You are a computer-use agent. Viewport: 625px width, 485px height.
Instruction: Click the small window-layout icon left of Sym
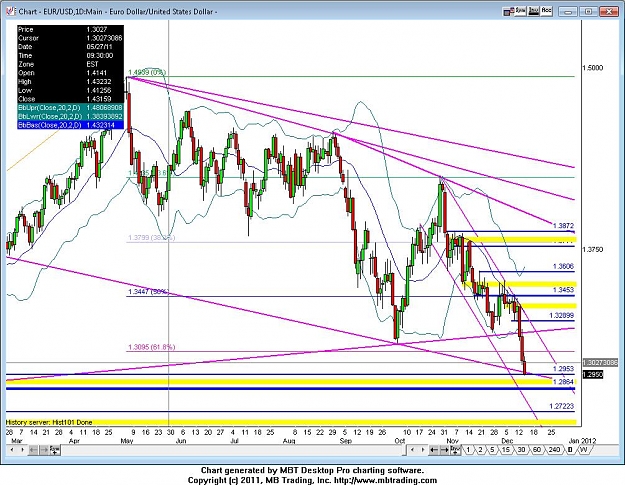pyautogui.click(x=507, y=12)
